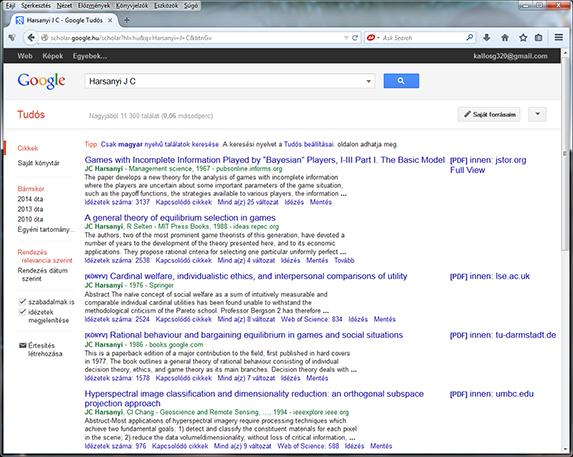Click the Ask Search magnifier icon
The width and height of the screenshot is (573, 457).
click(x=470, y=37)
